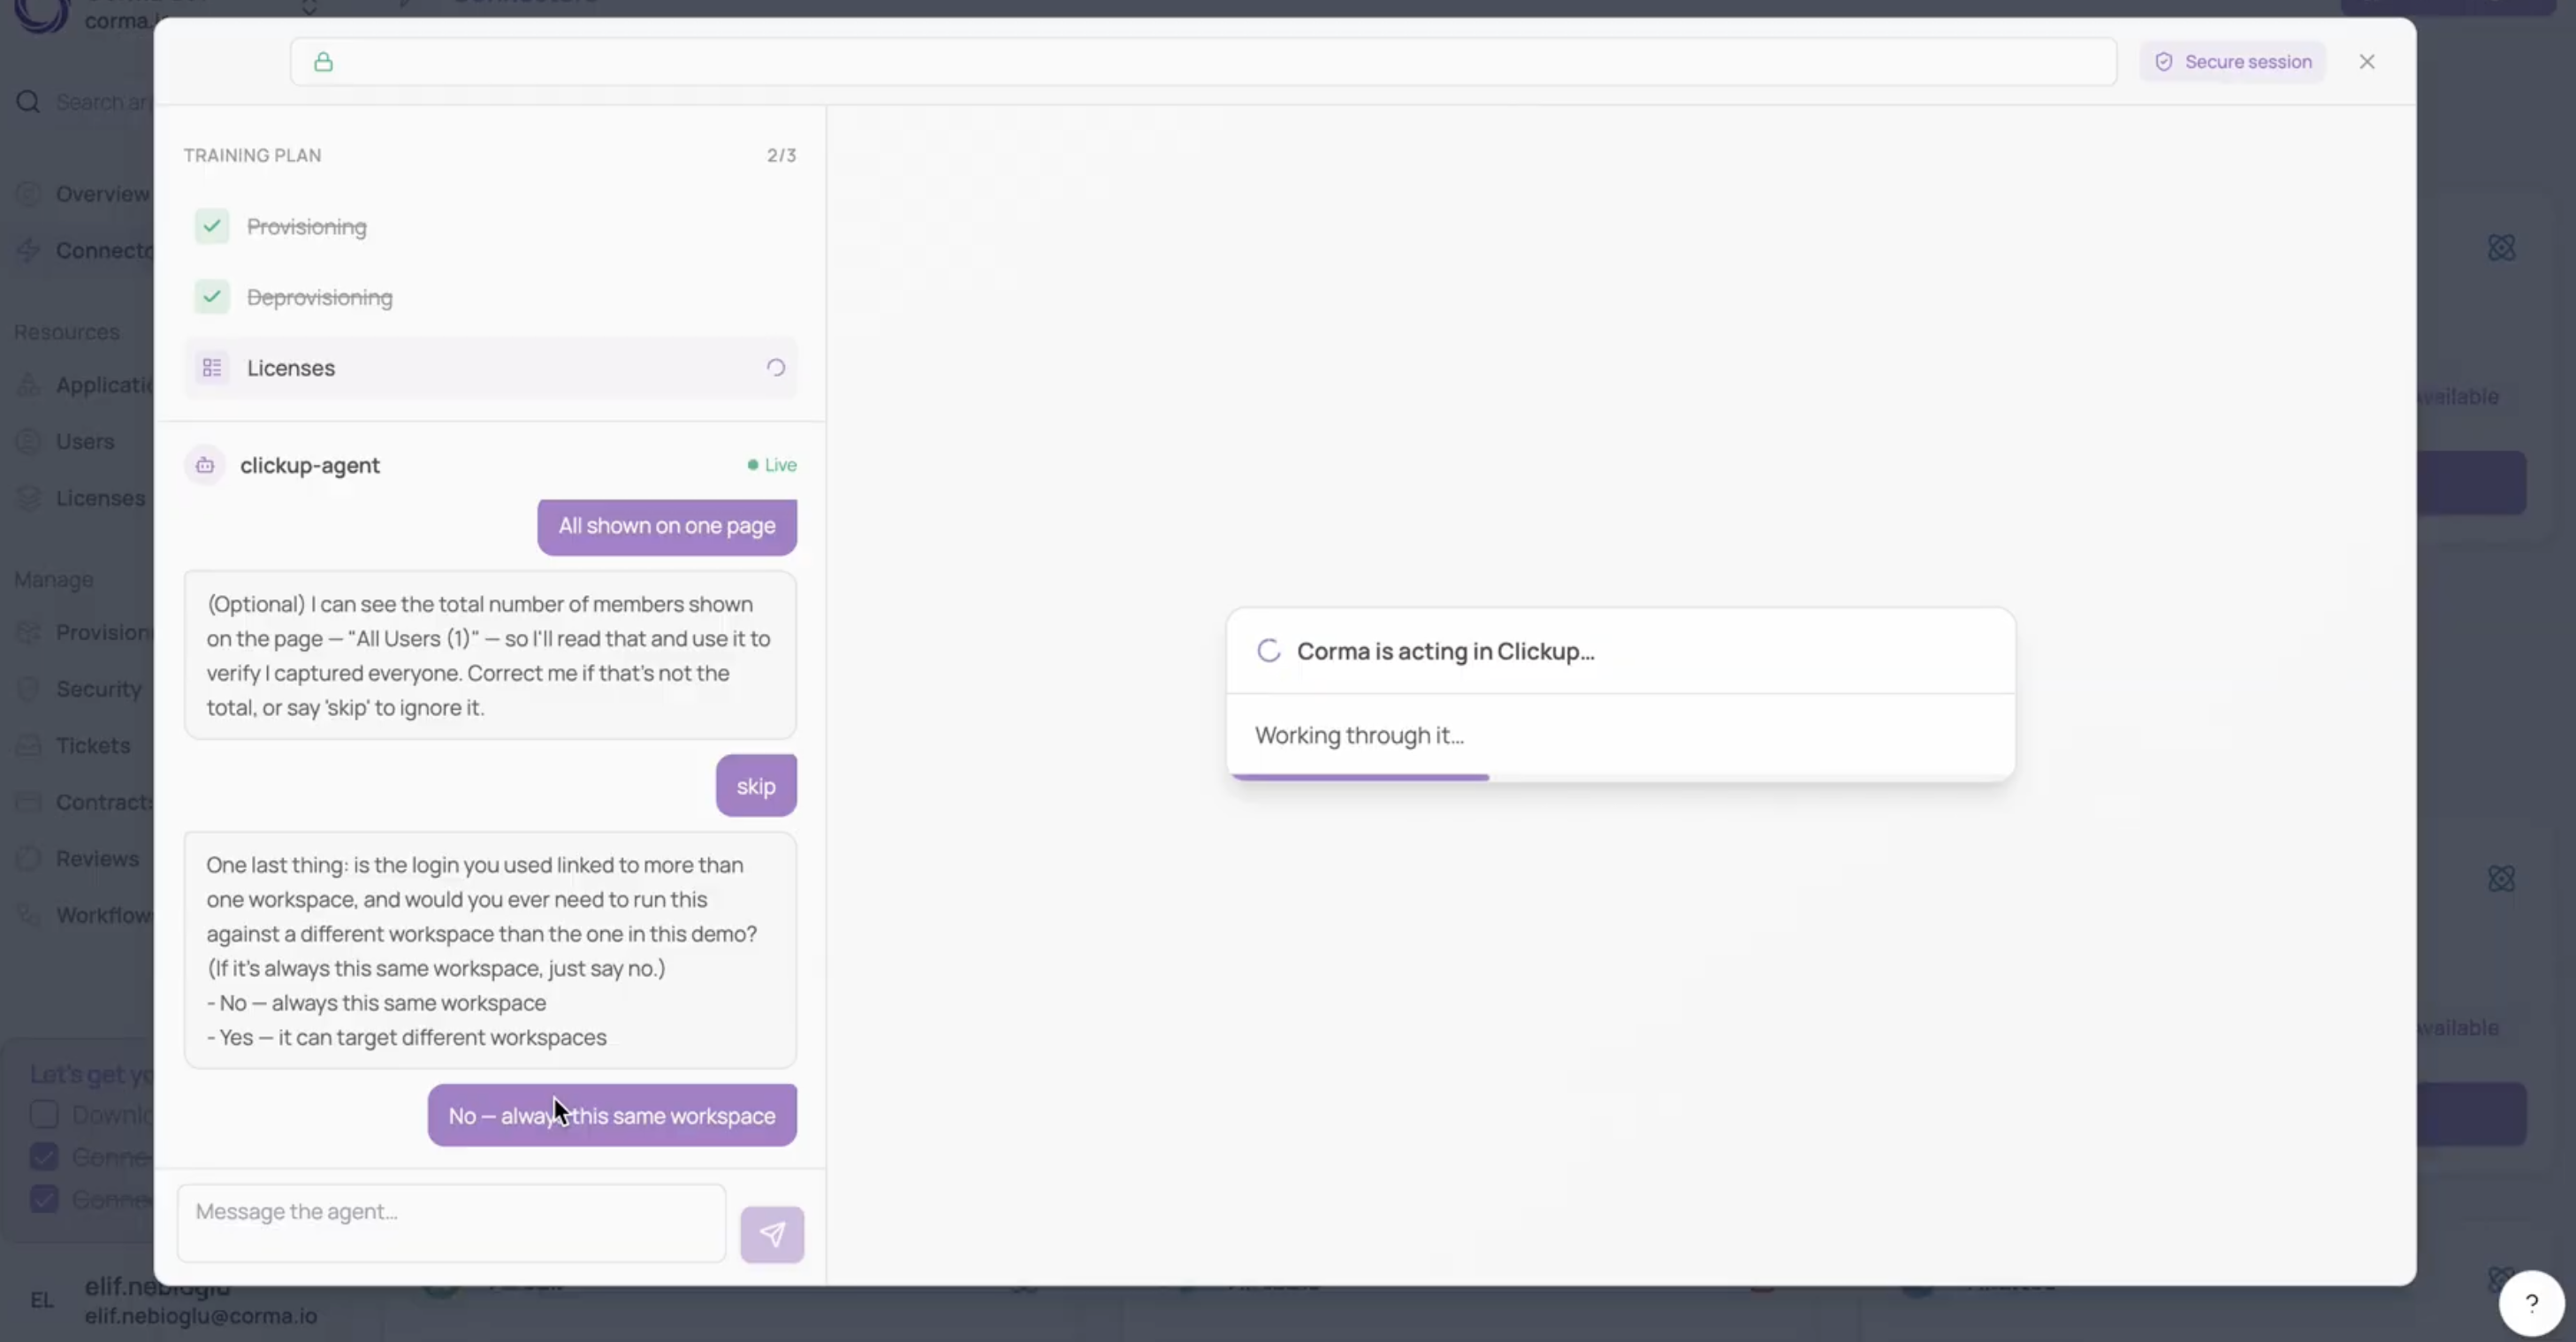Screen dimensions: 2576x1342
Task: Click the Licenses list icon in training plan
Action: (x=212, y=368)
